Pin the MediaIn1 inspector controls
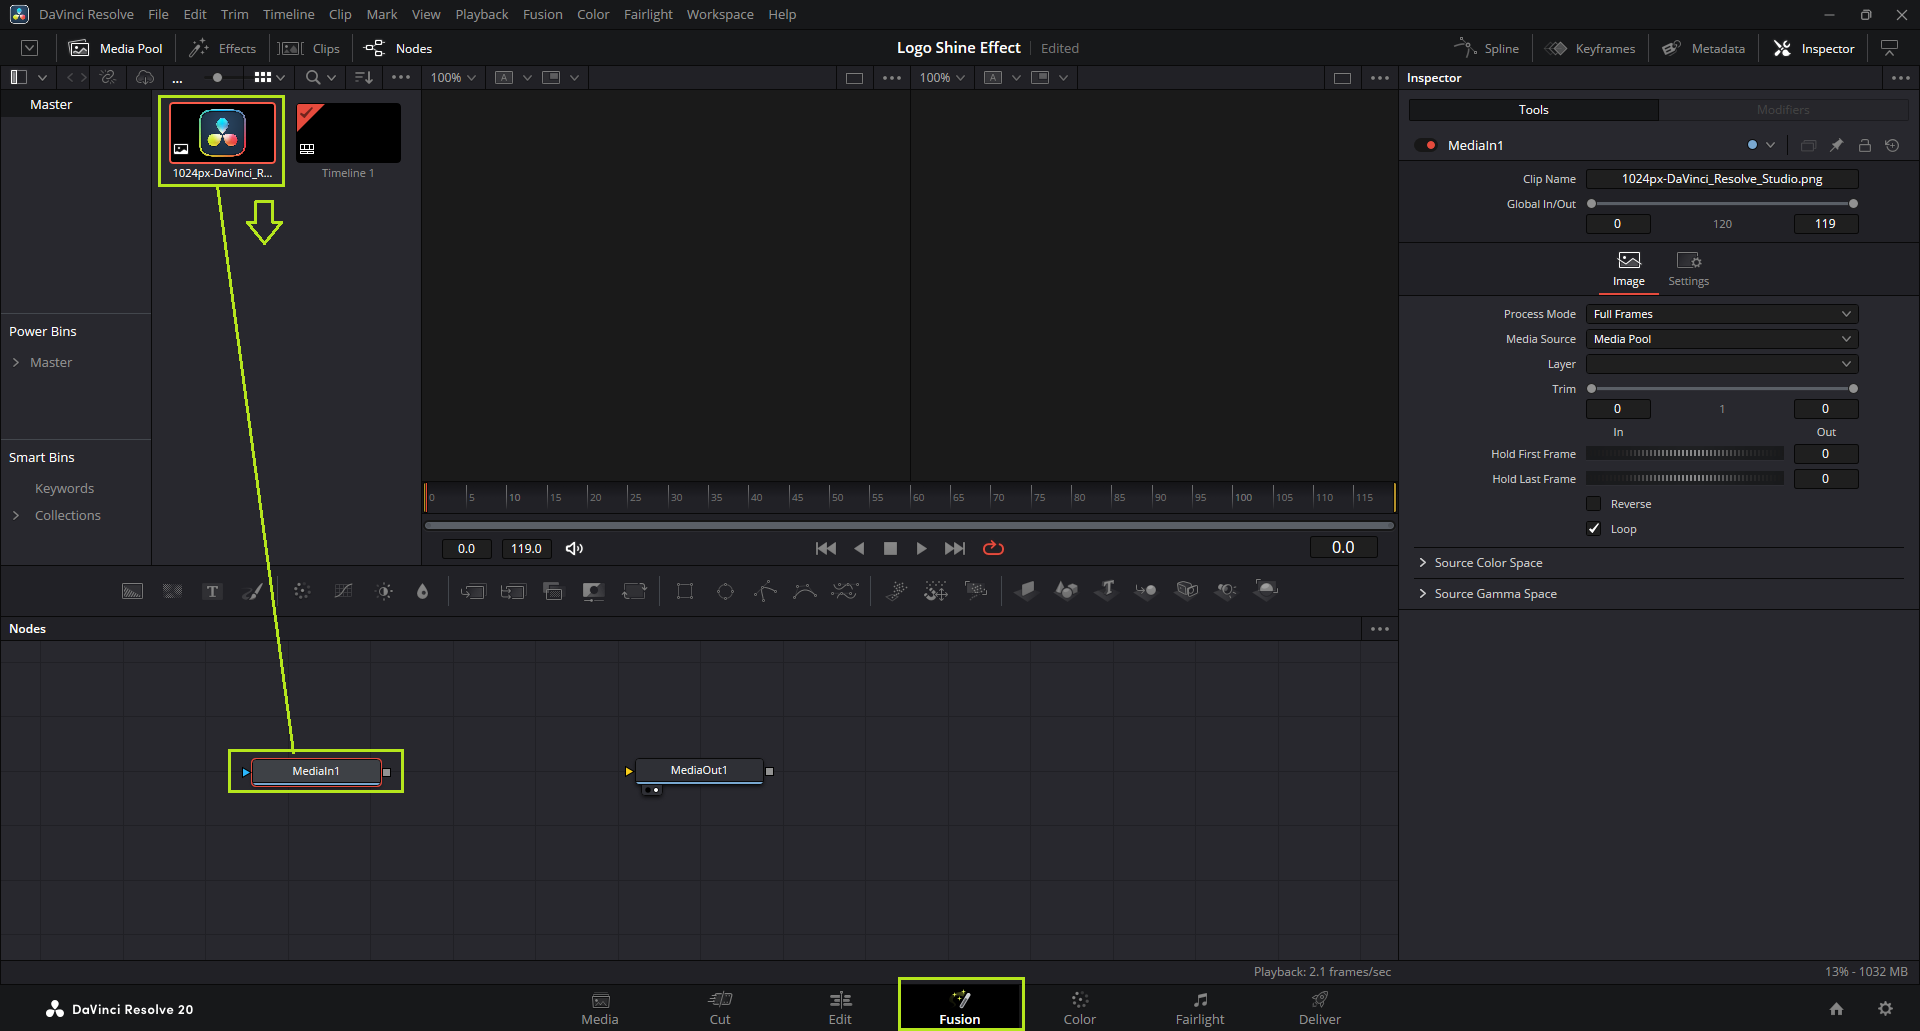The image size is (1920, 1031). 1836,145
